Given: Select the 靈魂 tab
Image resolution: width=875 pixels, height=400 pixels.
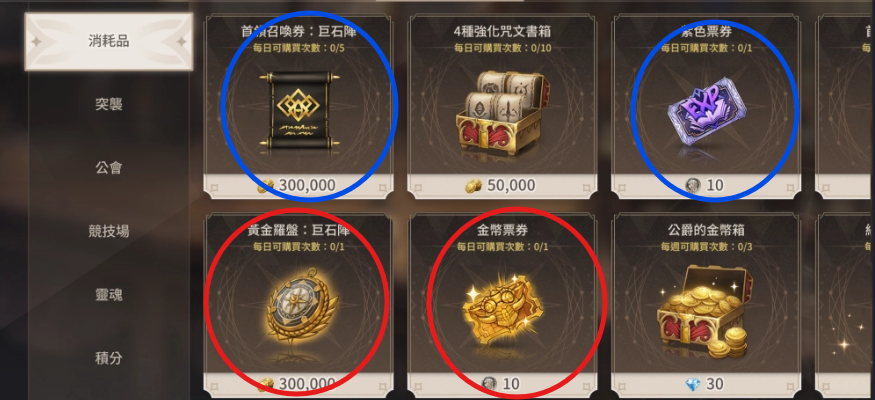Looking at the screenshot, I should tap(109, 295).
